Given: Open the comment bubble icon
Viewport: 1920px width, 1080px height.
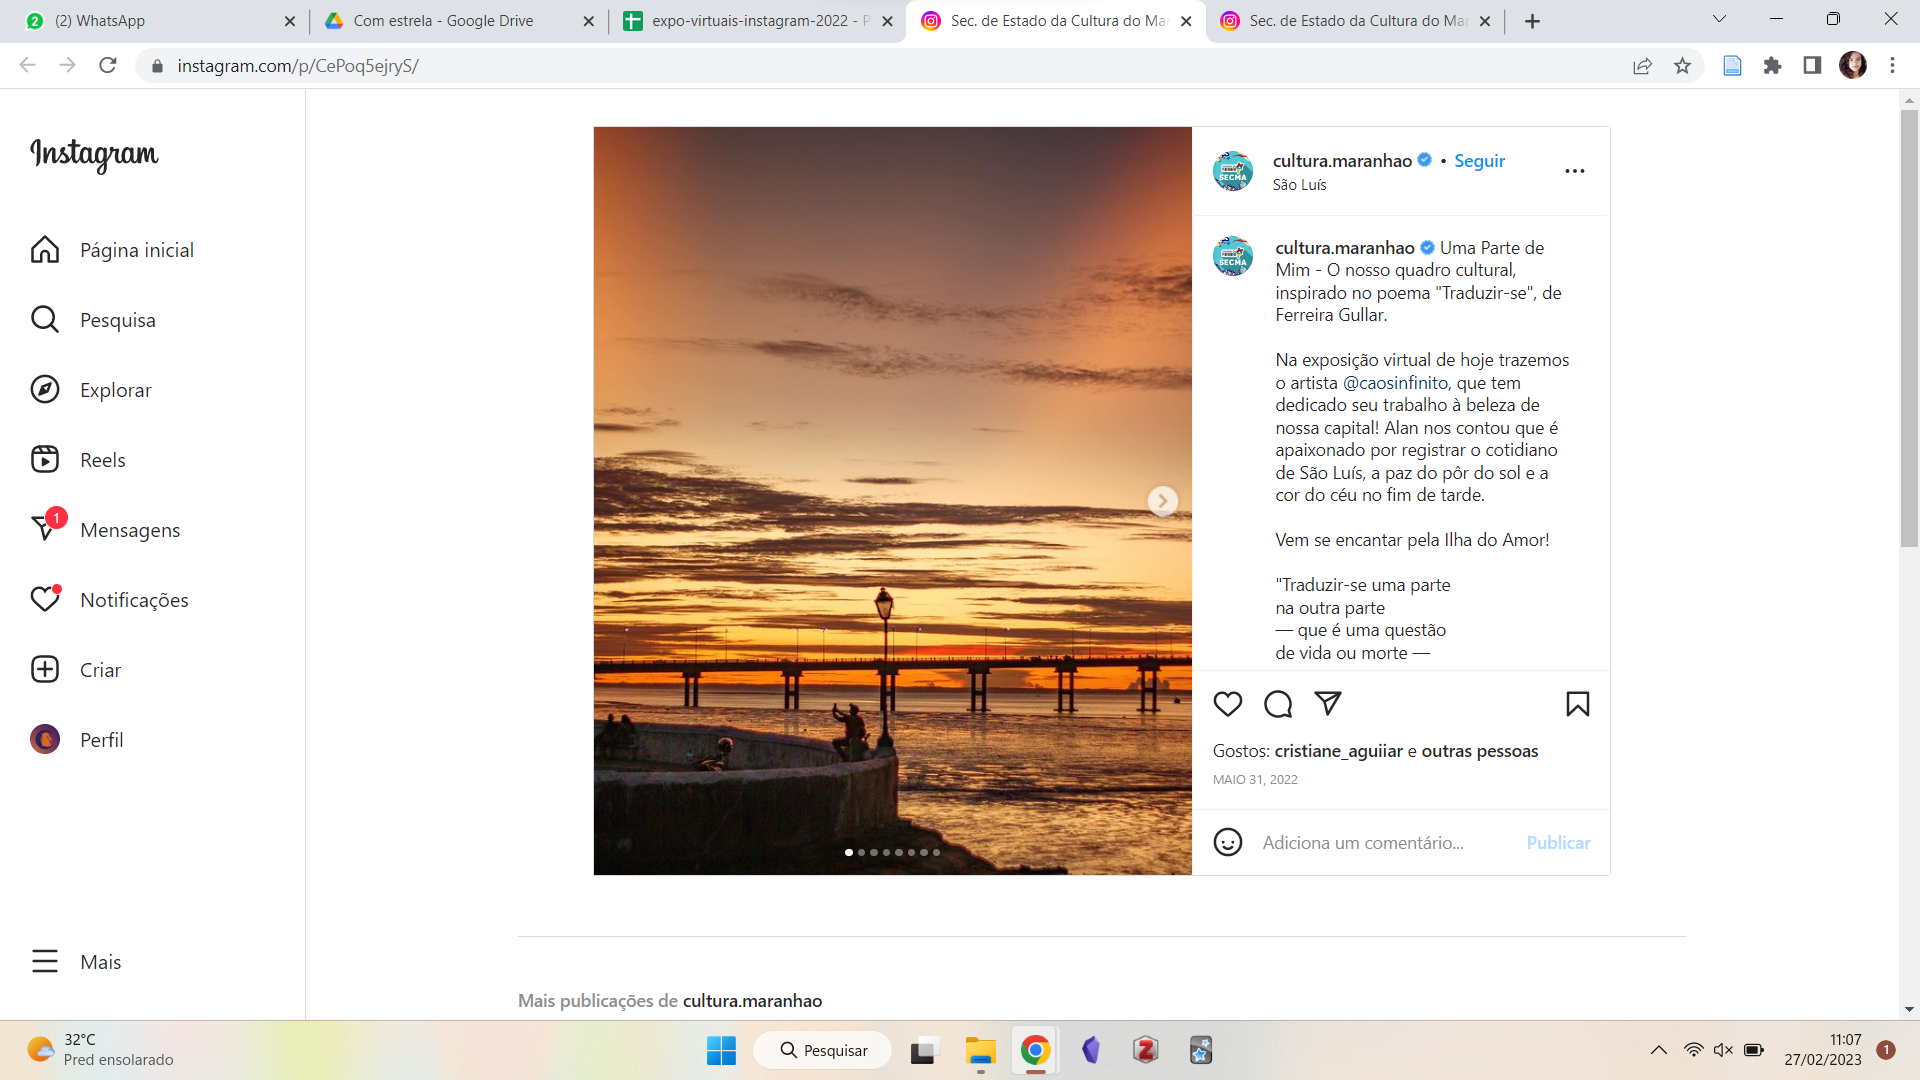Looking at the screenshot, I should pyautogui.click(x=1278, y=704).
